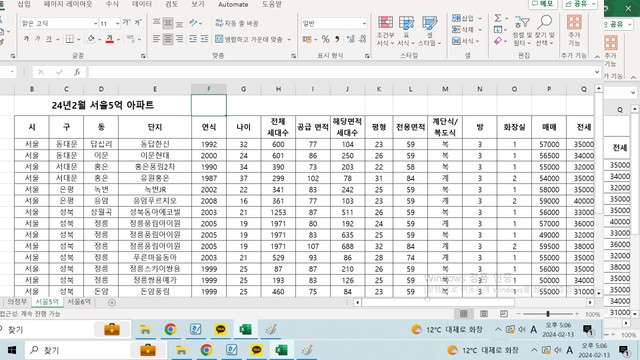Screen dimensions: 640x360
Task: Click the 메모 comments button
Action: 543,4
